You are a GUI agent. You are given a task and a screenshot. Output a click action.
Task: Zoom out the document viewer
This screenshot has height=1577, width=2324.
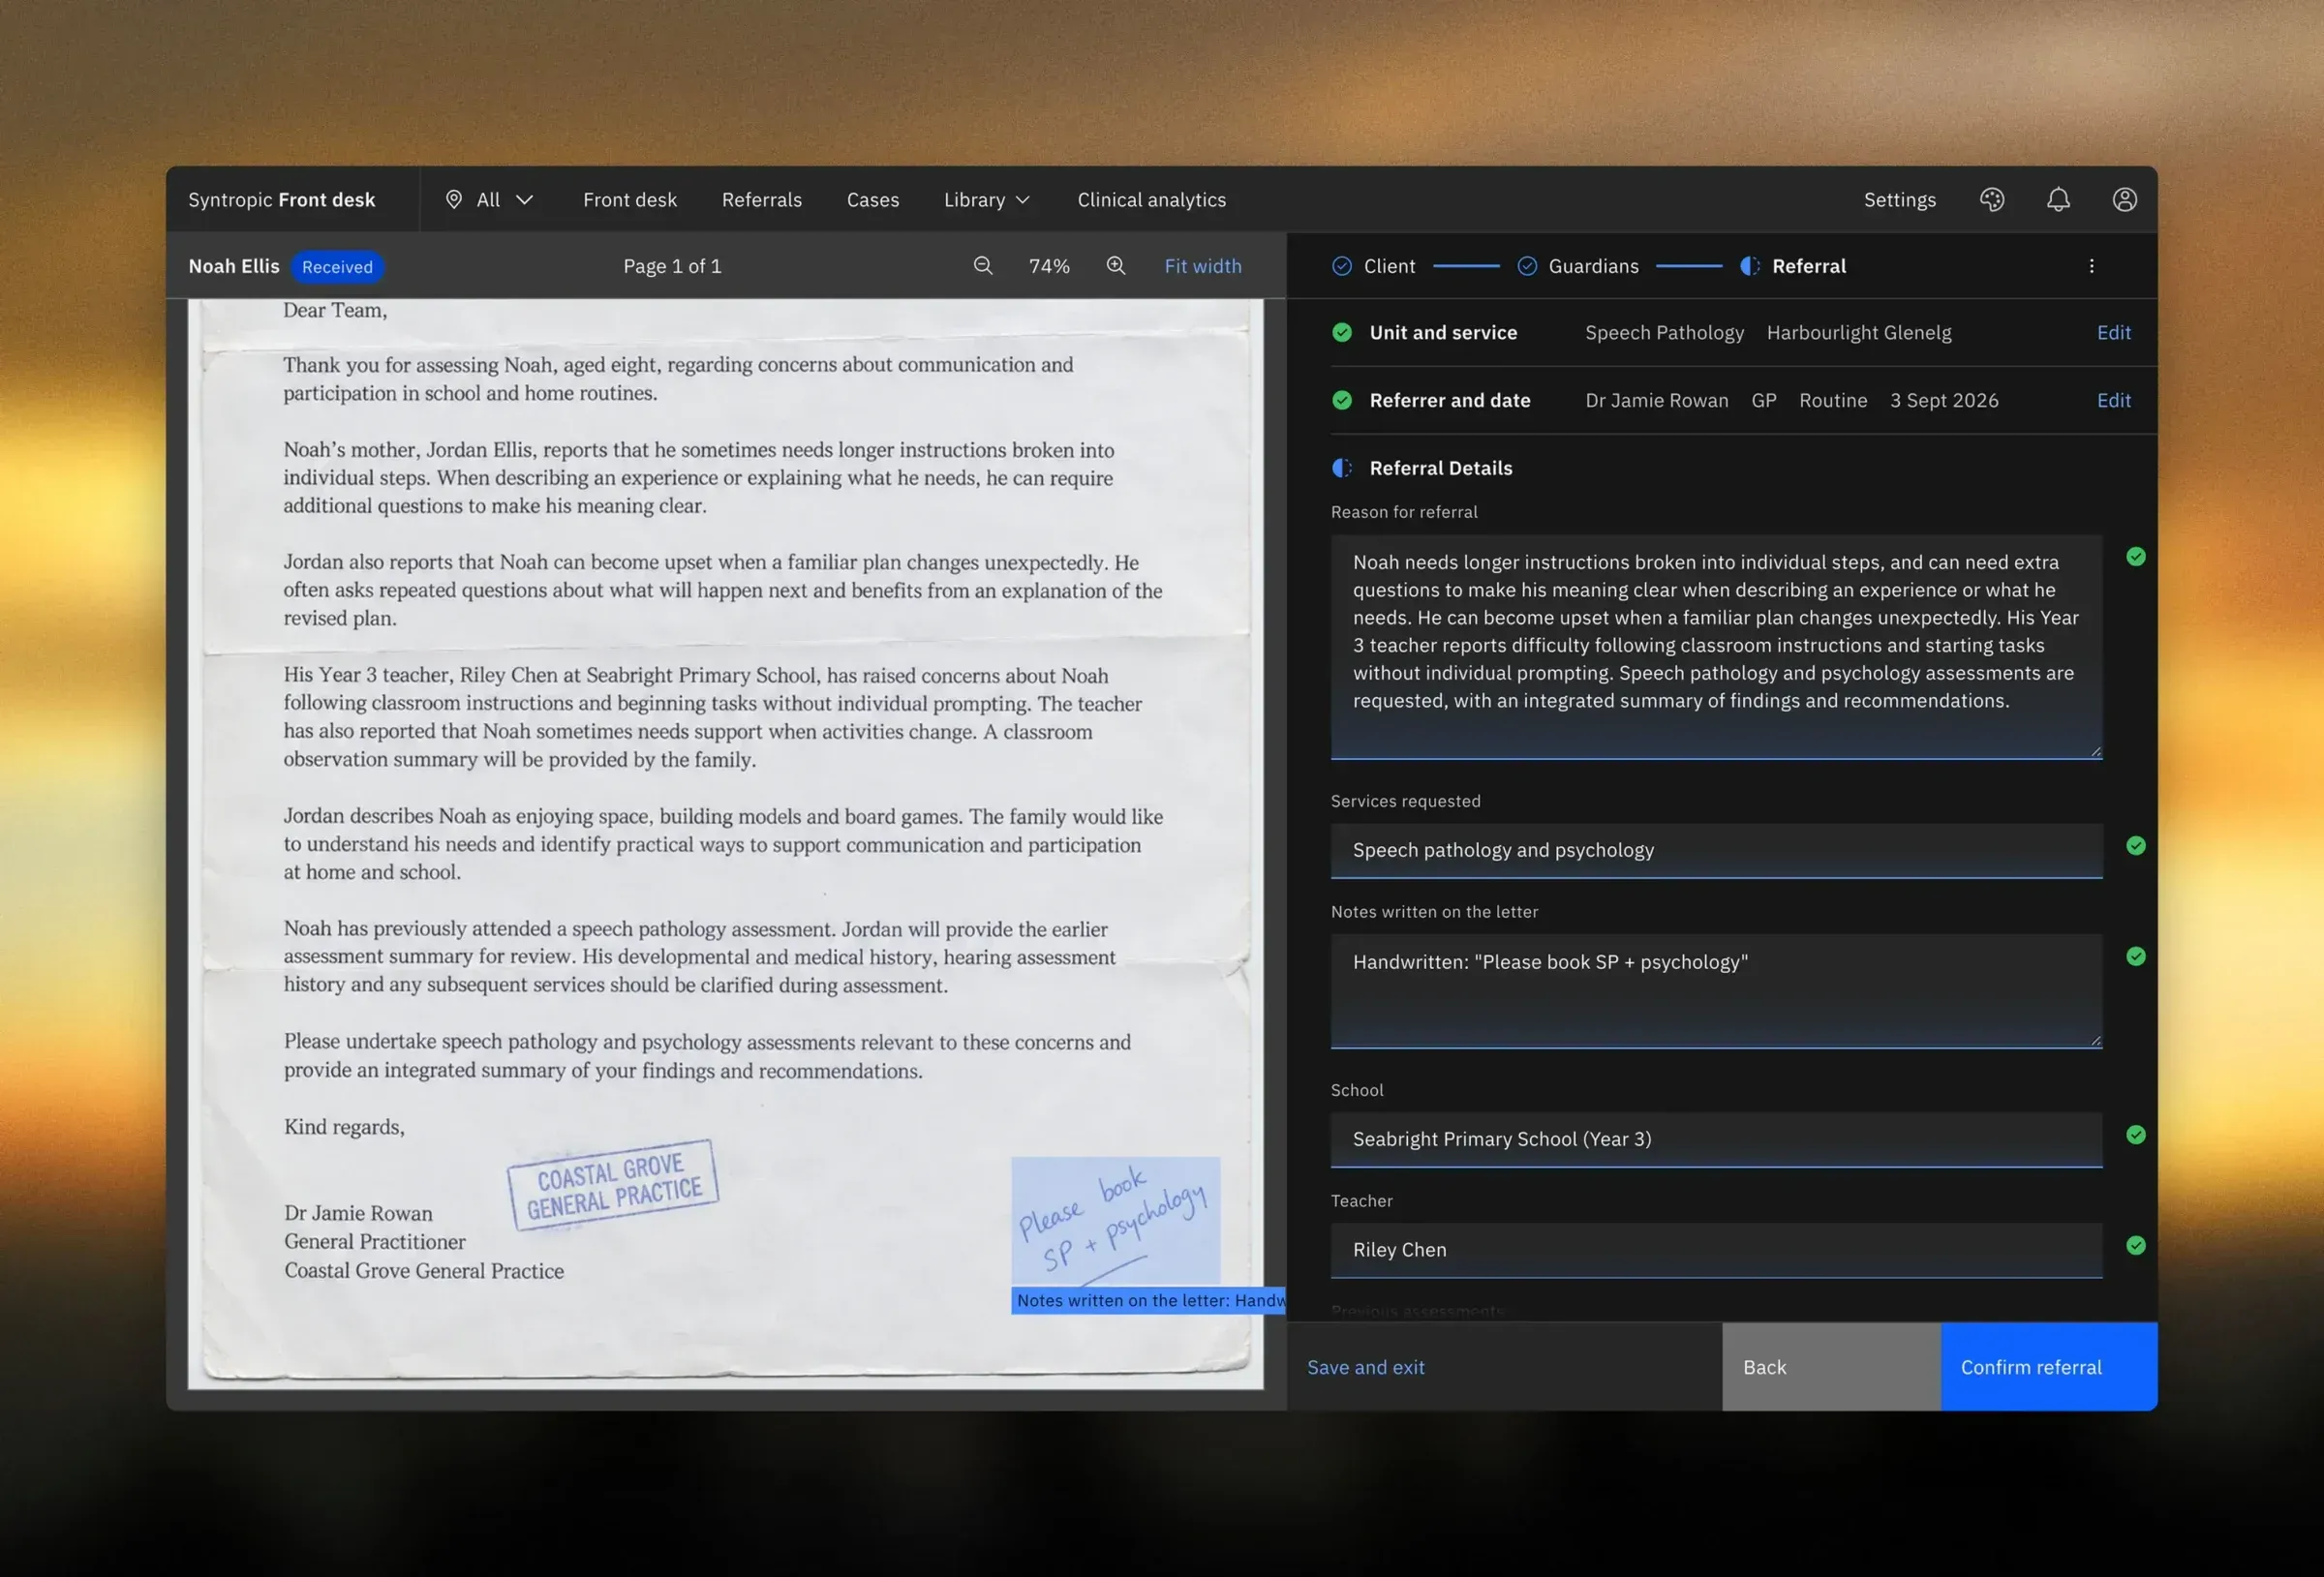tap(983, 266)
